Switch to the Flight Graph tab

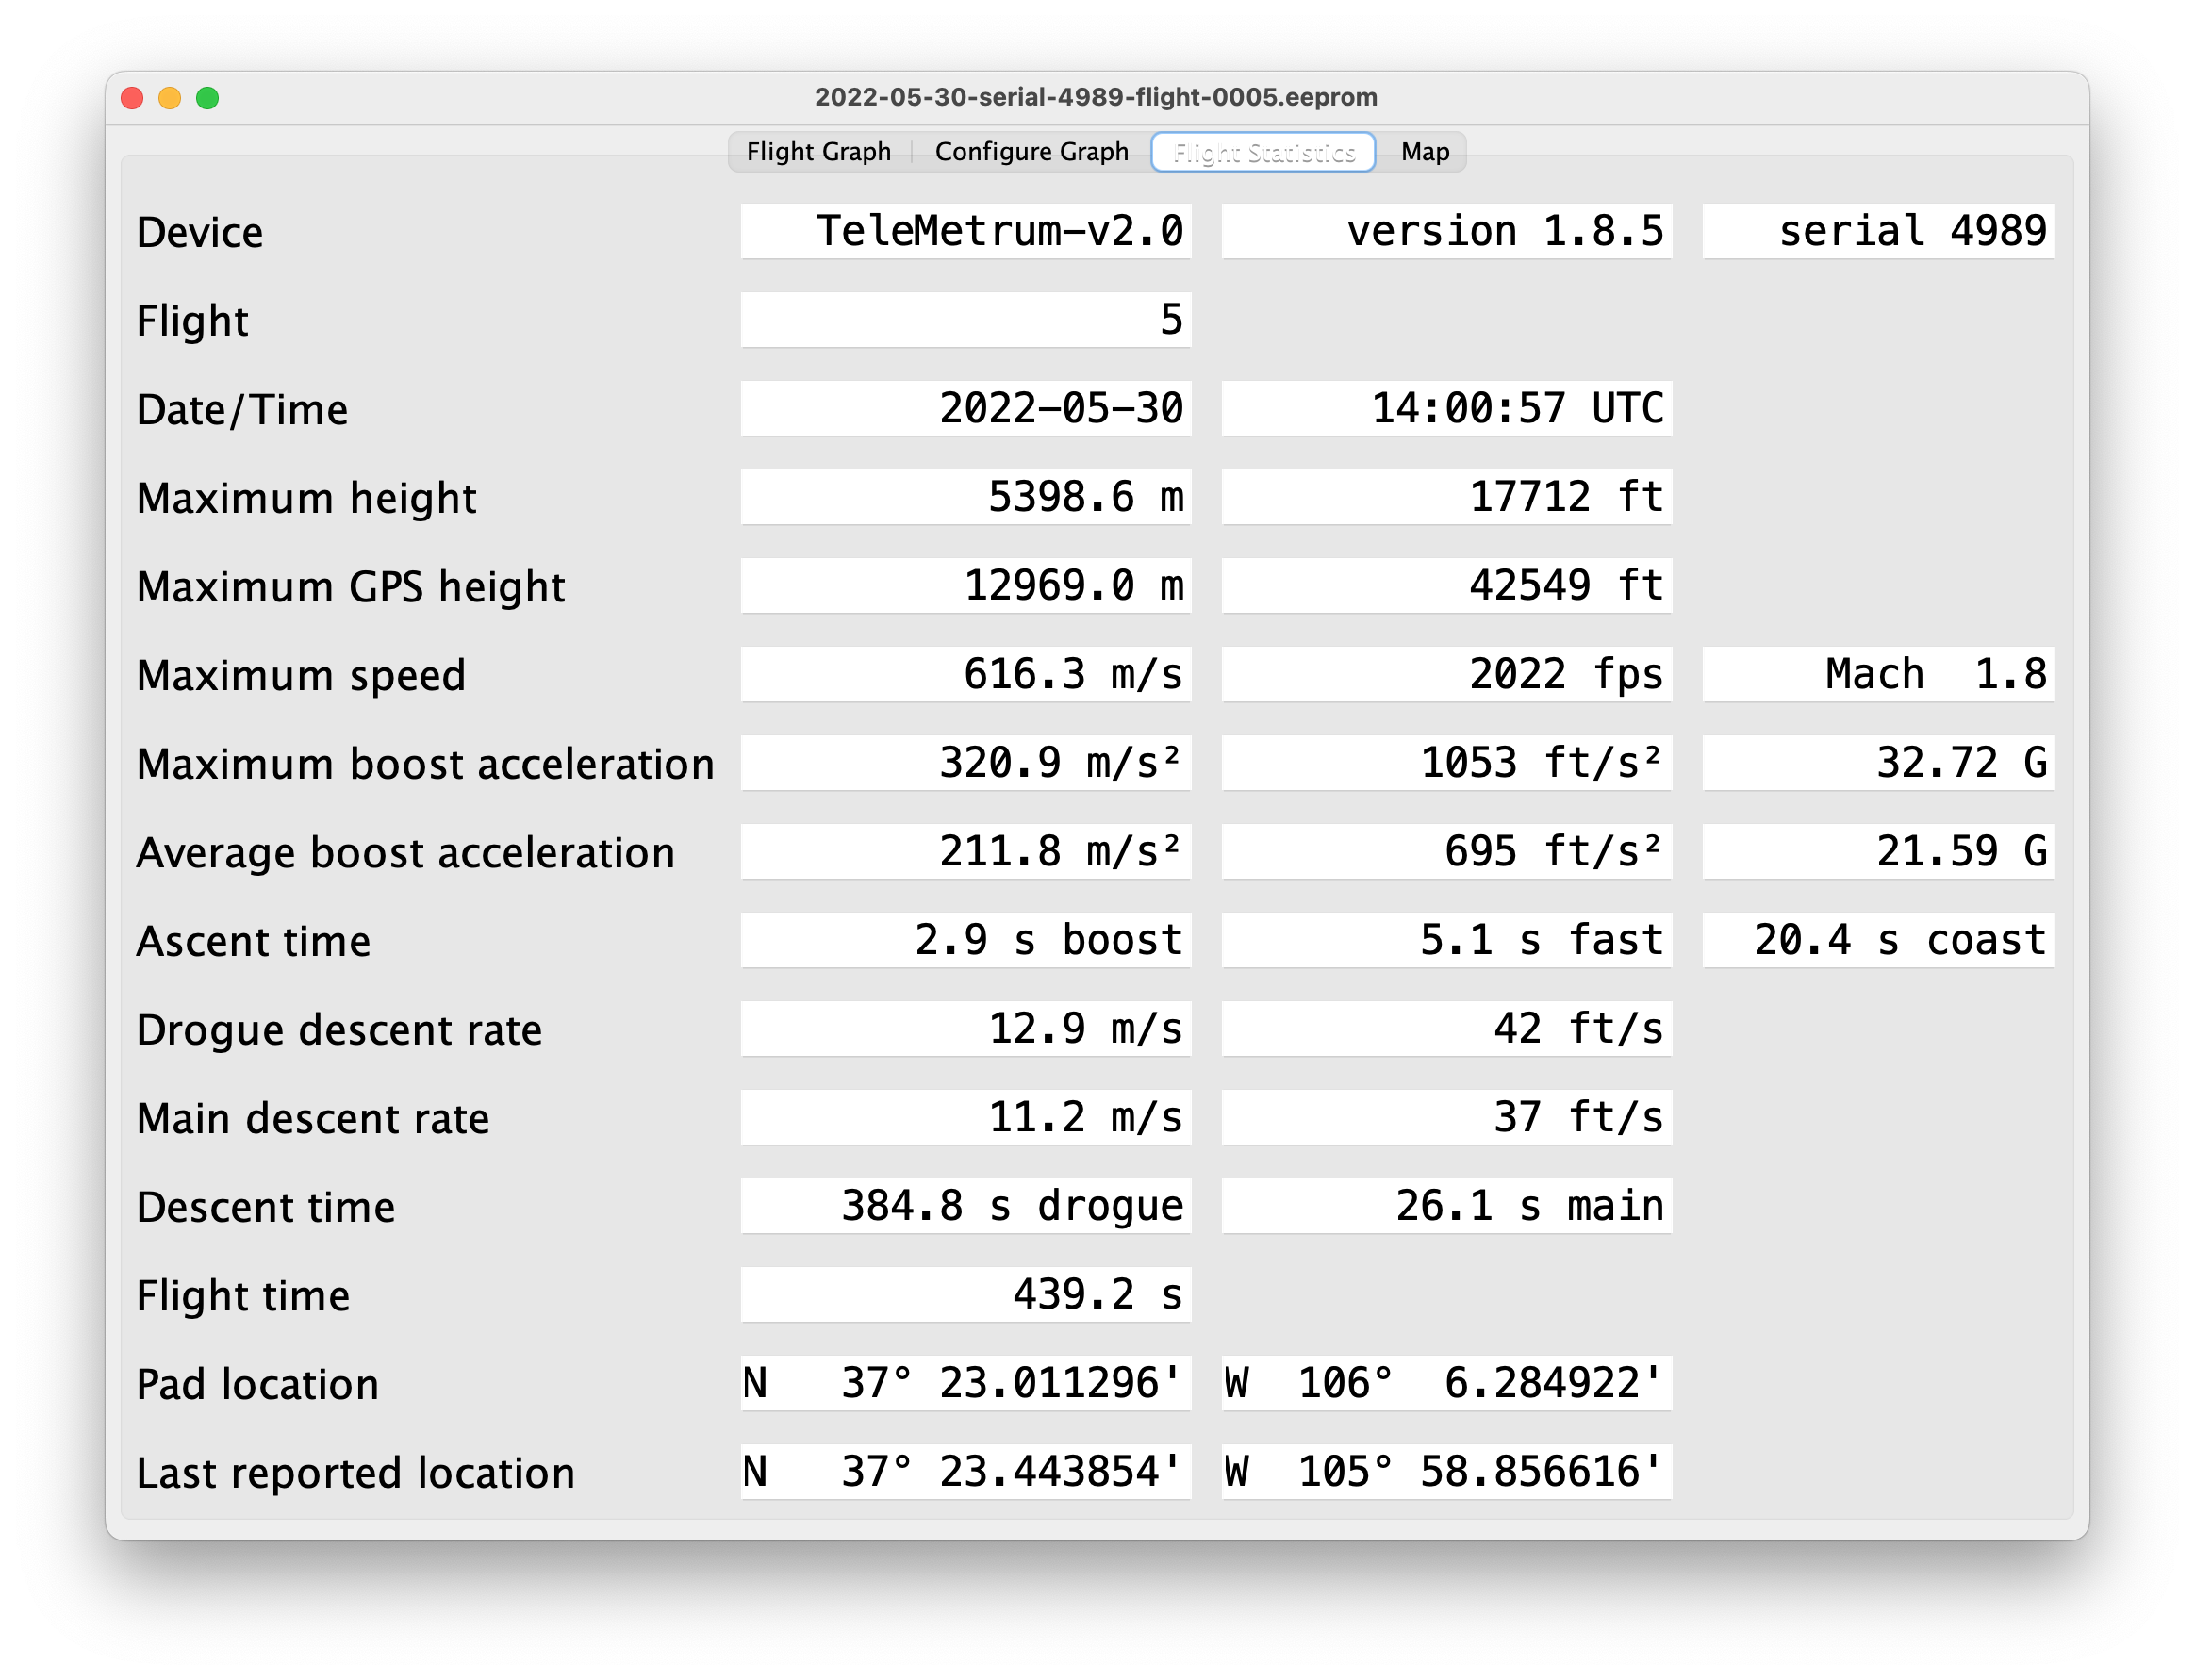(818, 152)
